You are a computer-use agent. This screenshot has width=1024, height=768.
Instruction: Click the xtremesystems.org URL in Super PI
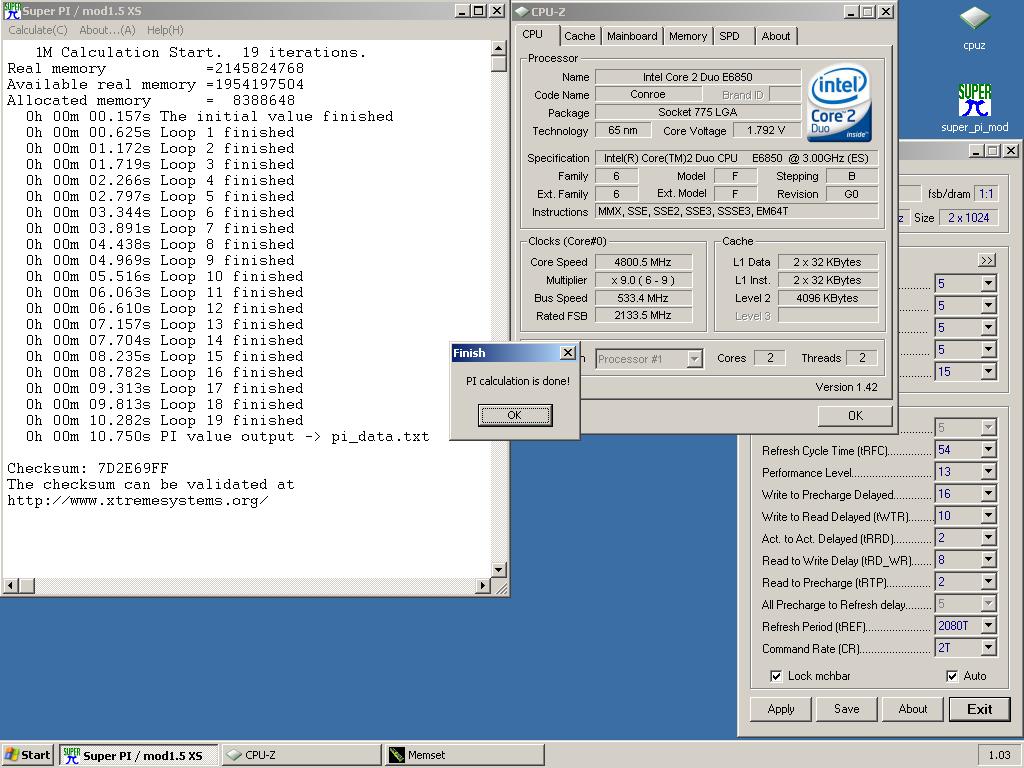(x=138, y=501)
